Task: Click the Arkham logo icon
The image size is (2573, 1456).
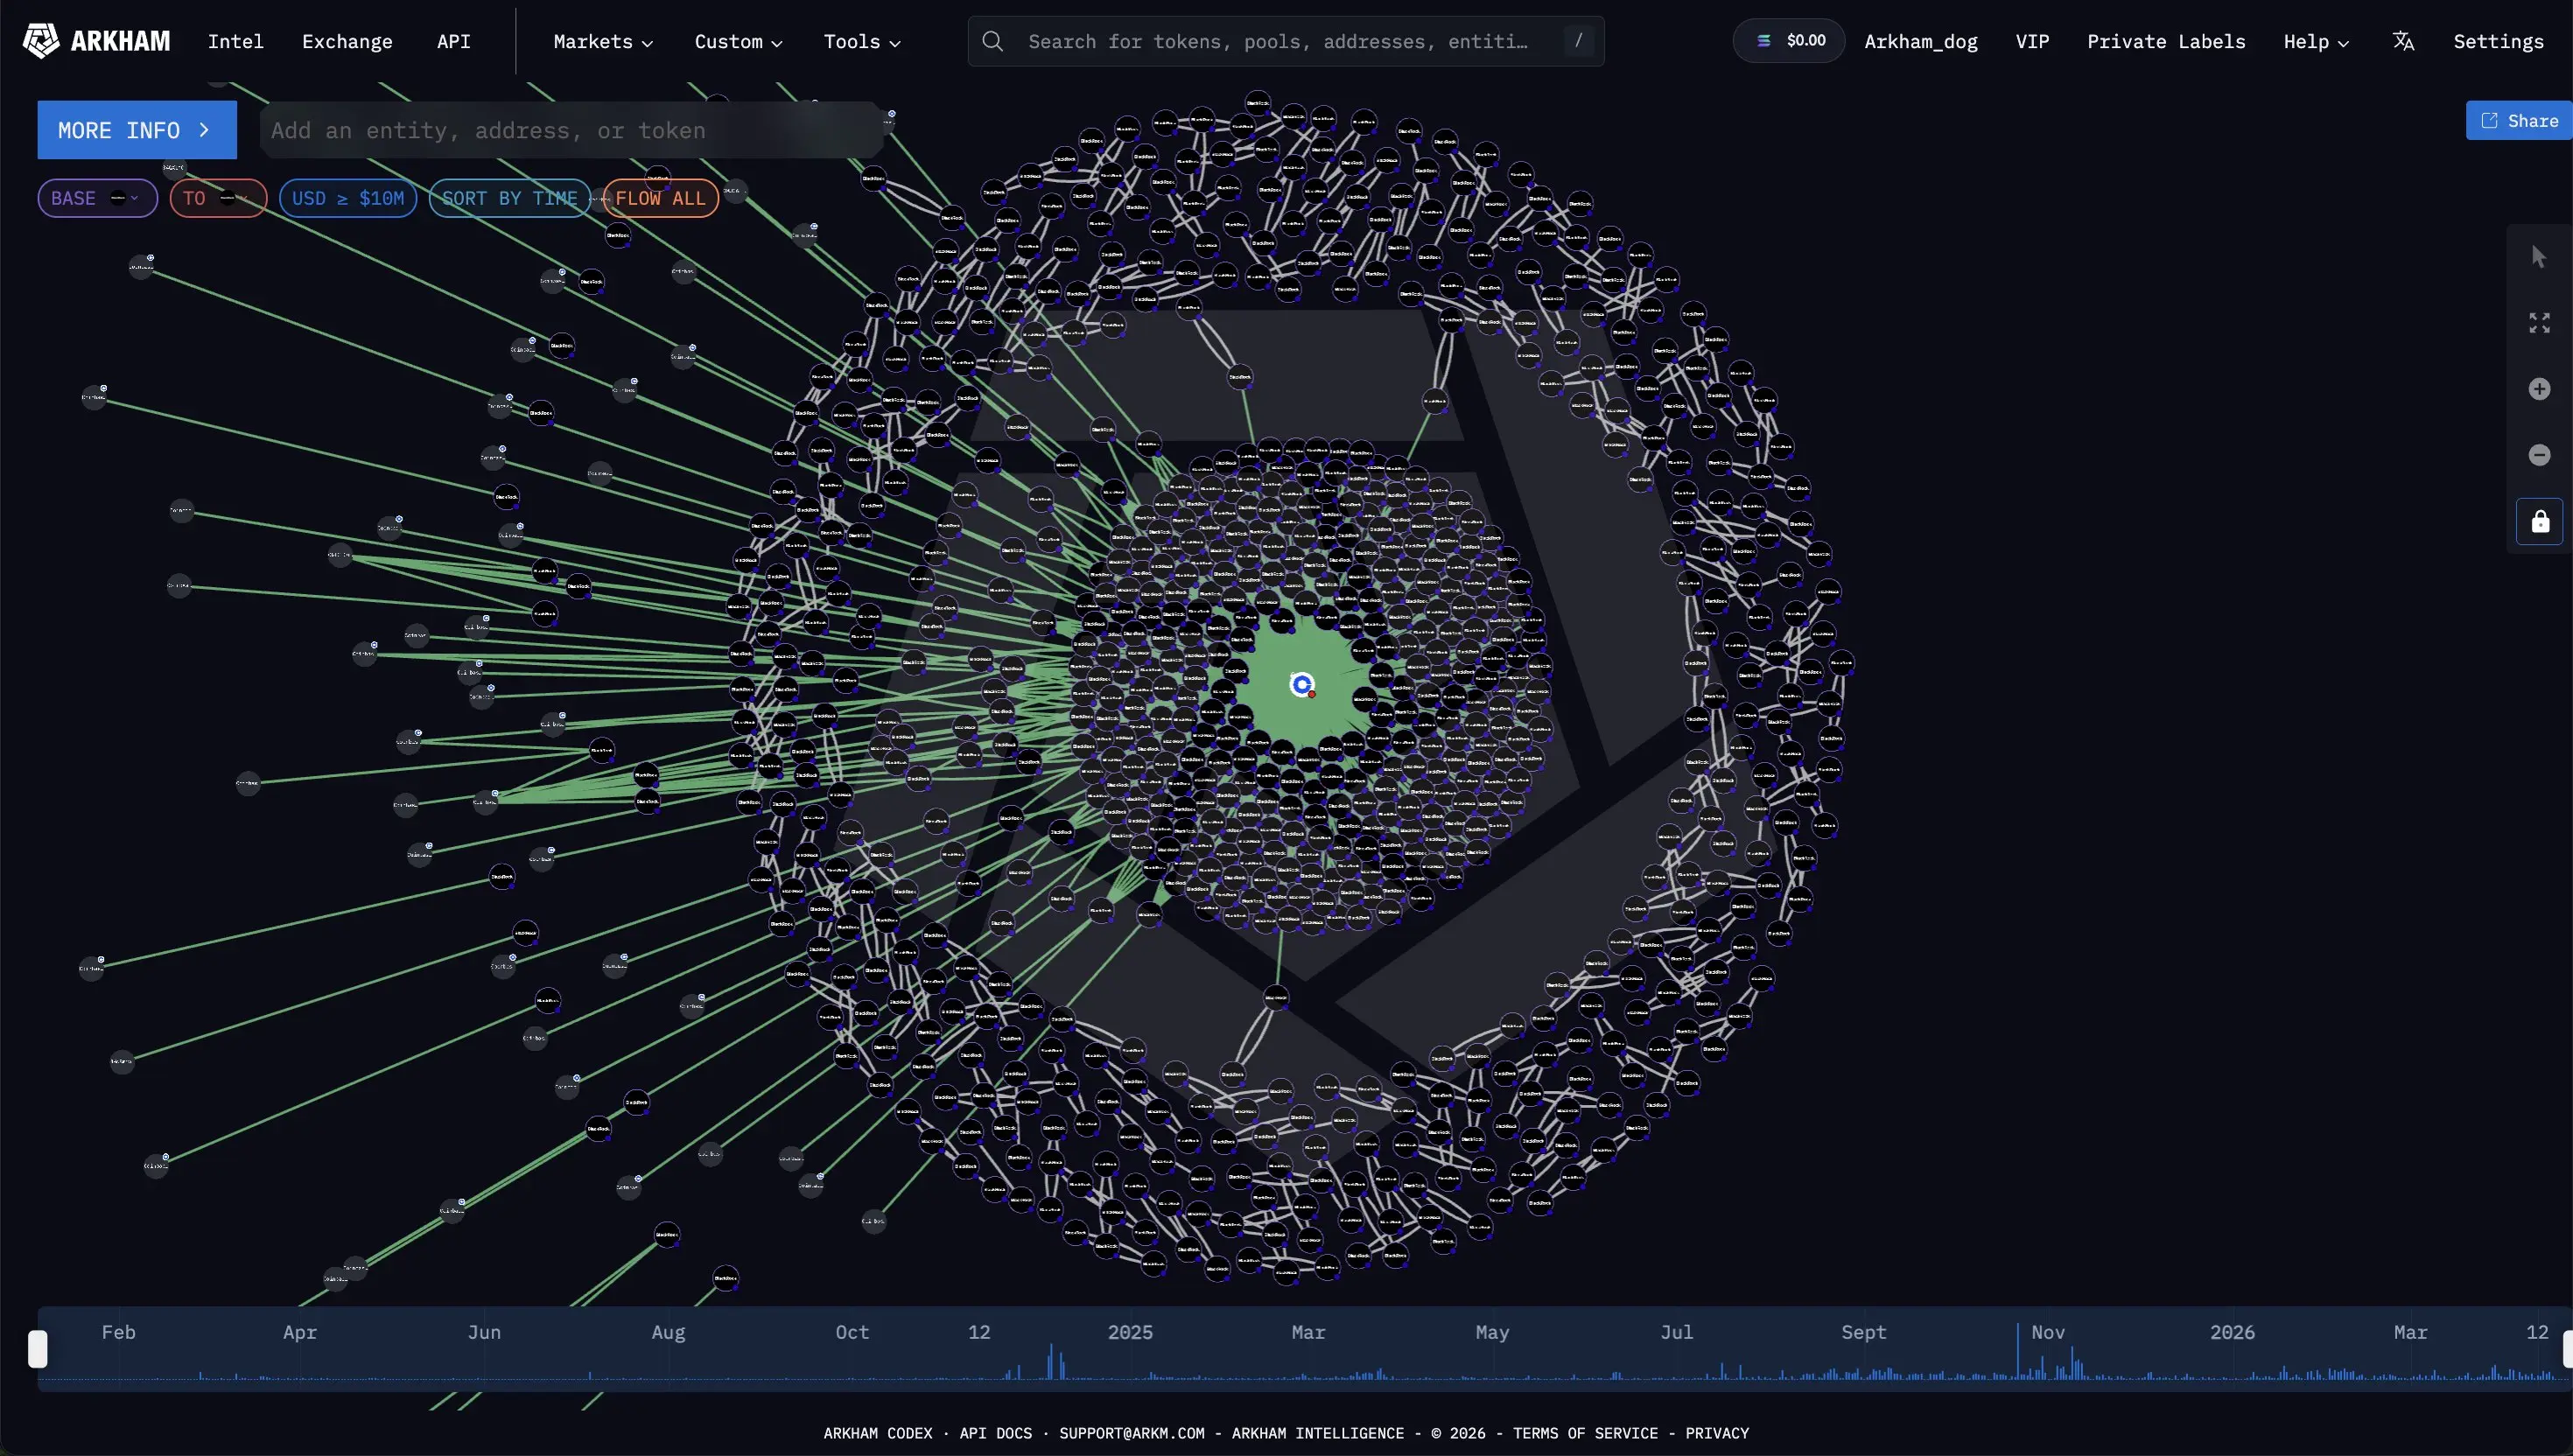Action: [x=41, y=41]
